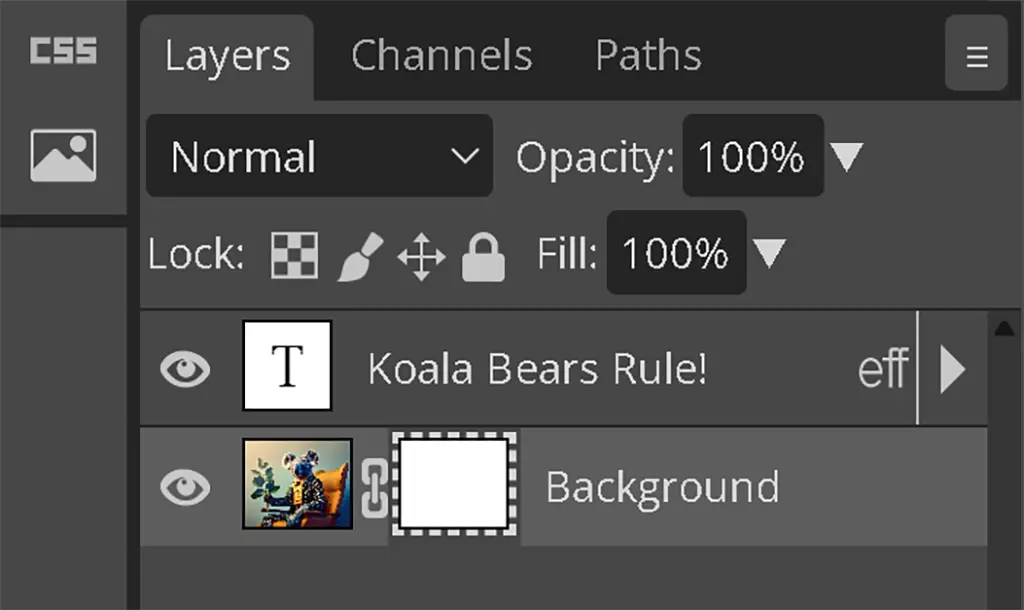Lock all with the padlock icon

(x=483, y=257)
